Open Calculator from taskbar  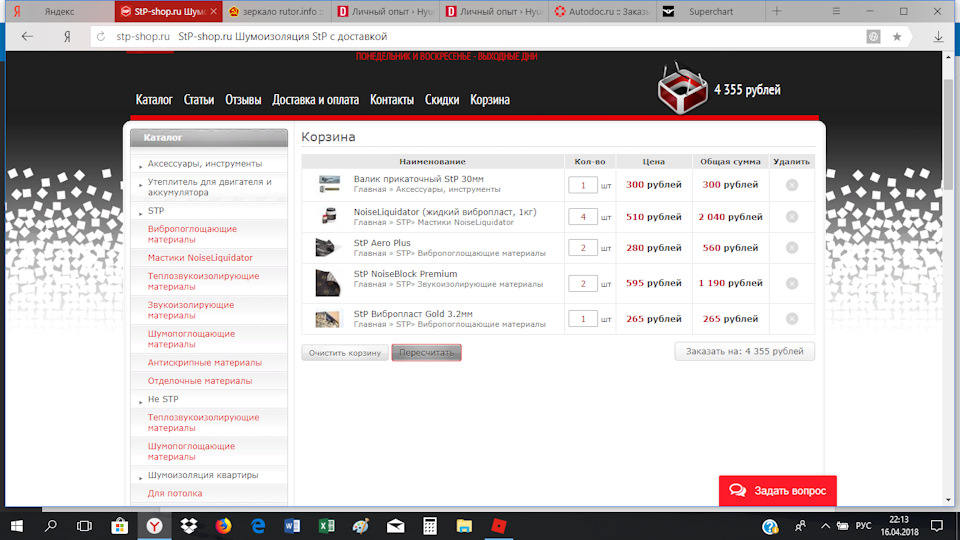tap(430, 526)
